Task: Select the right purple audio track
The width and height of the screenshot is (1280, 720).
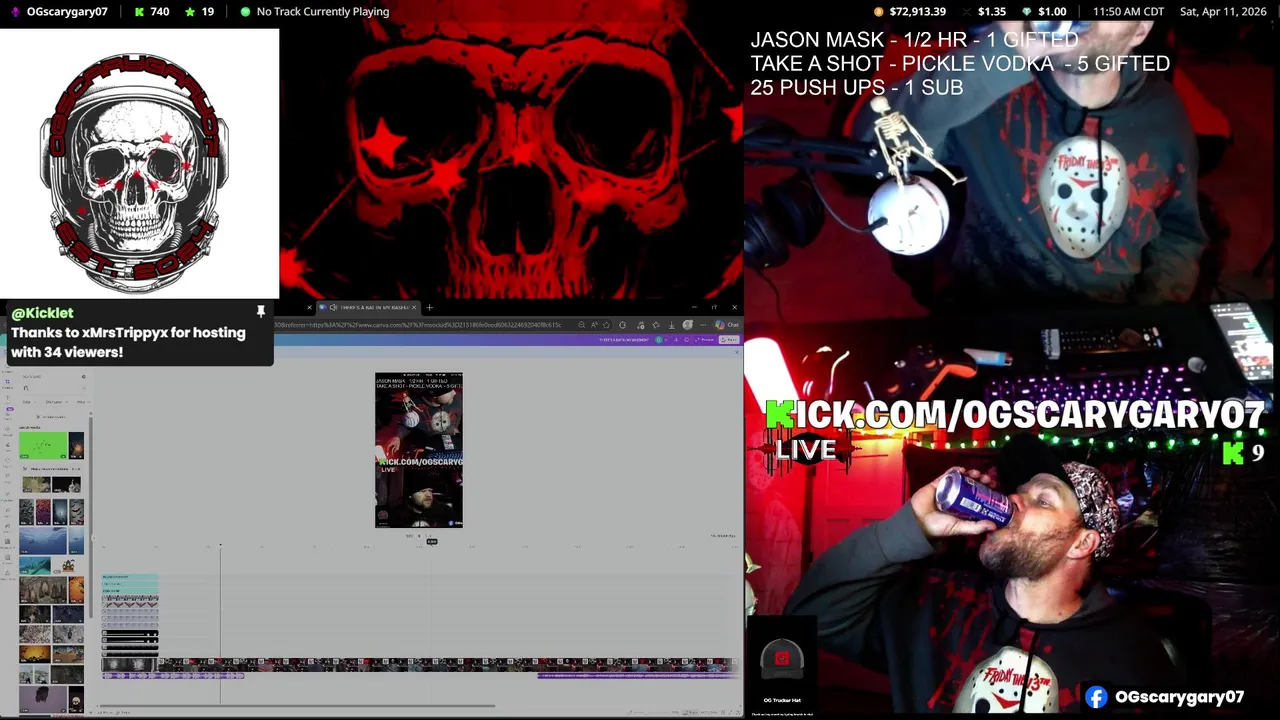Action: tap(639, 676)
